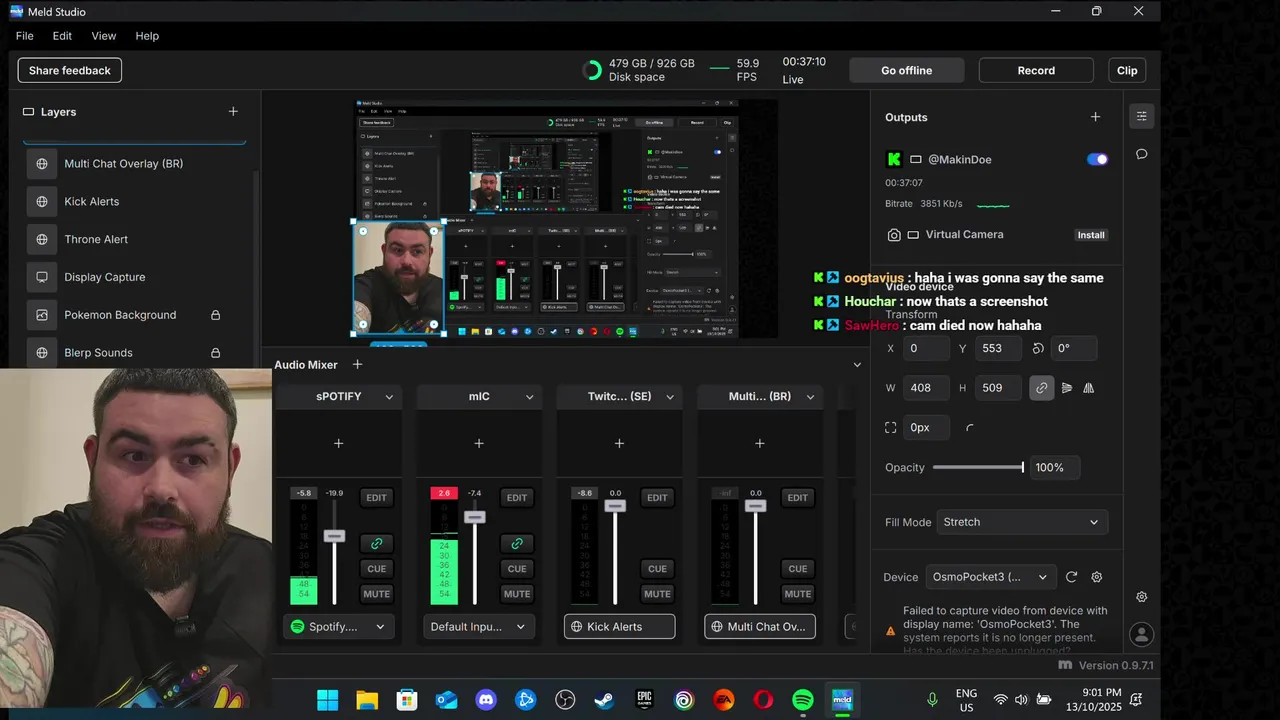Click the mIC volume fader
This screenshot has width=1280, height=720.
point(474,517)
